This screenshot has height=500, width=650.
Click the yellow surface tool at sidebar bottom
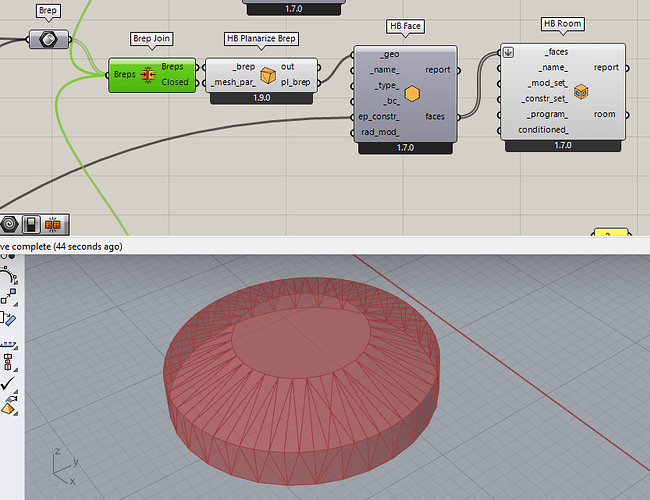point(9,406)
